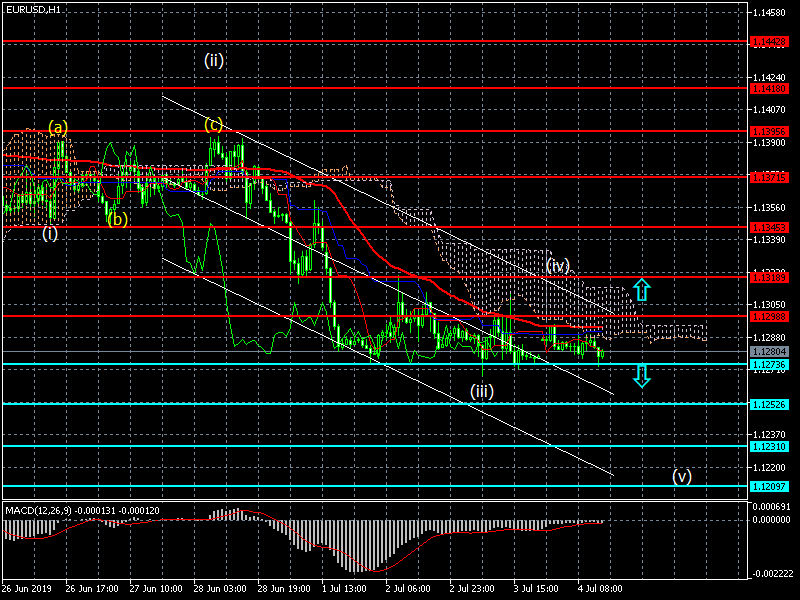Select the red 1.13189 price level label
This screenshot has height=600, width=800.
click(x=769, y=278)
